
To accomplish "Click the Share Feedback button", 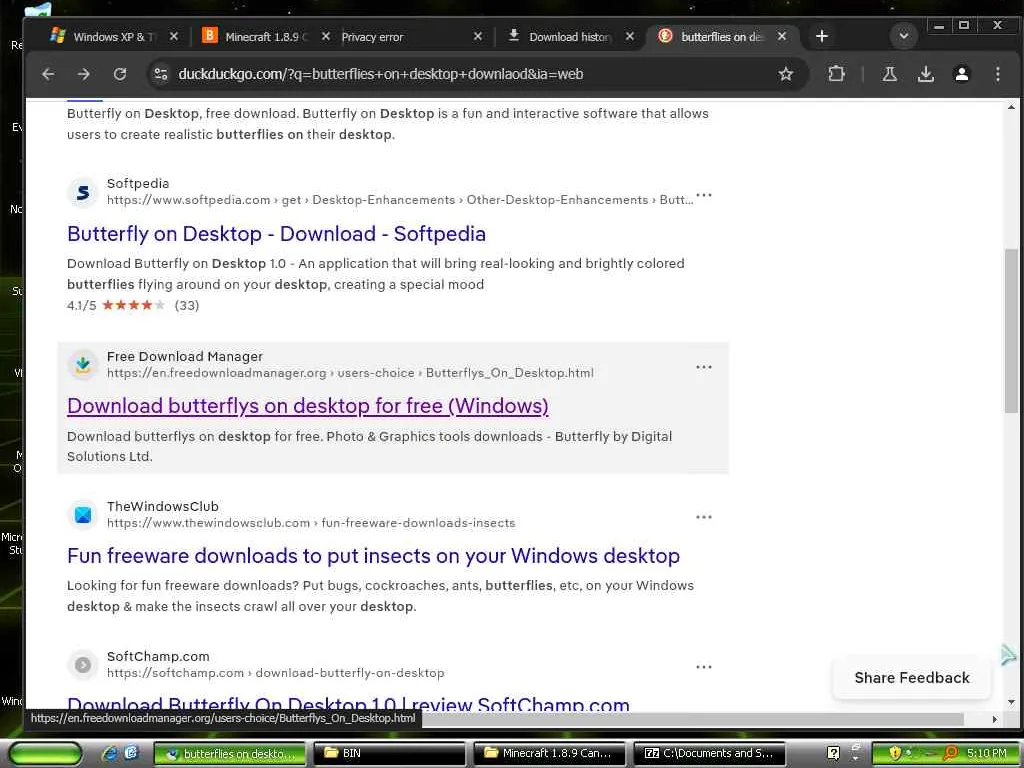I will point(912,678).
